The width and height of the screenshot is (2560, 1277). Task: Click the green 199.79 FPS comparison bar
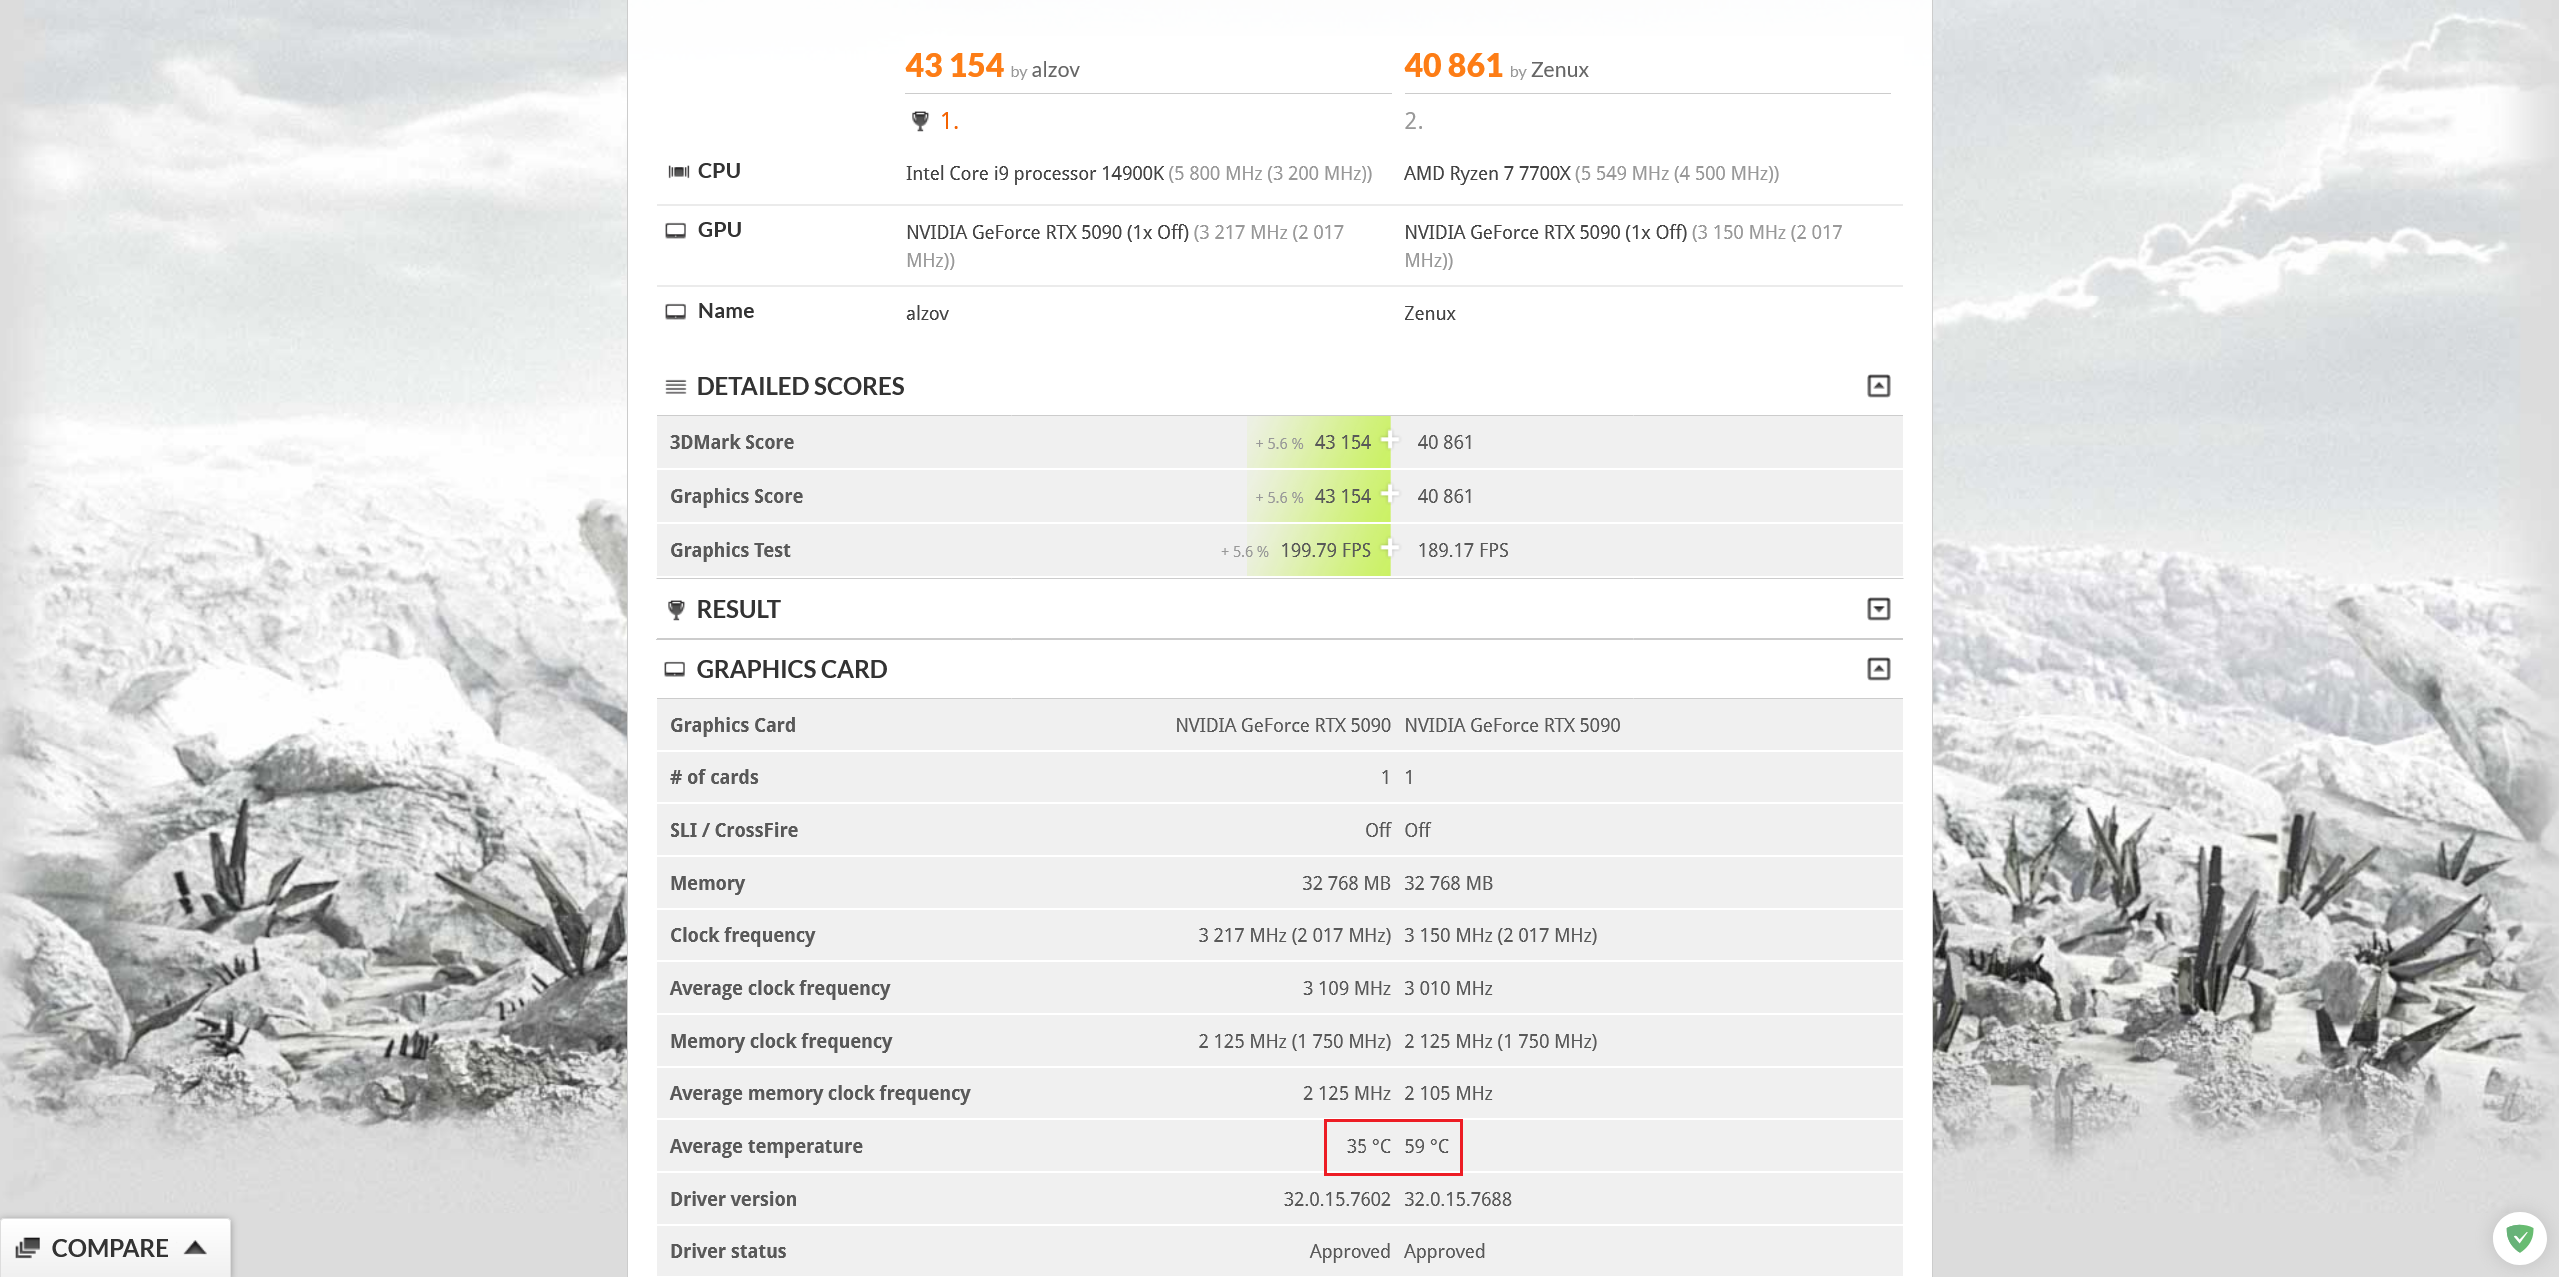[x=1324, y=550]
